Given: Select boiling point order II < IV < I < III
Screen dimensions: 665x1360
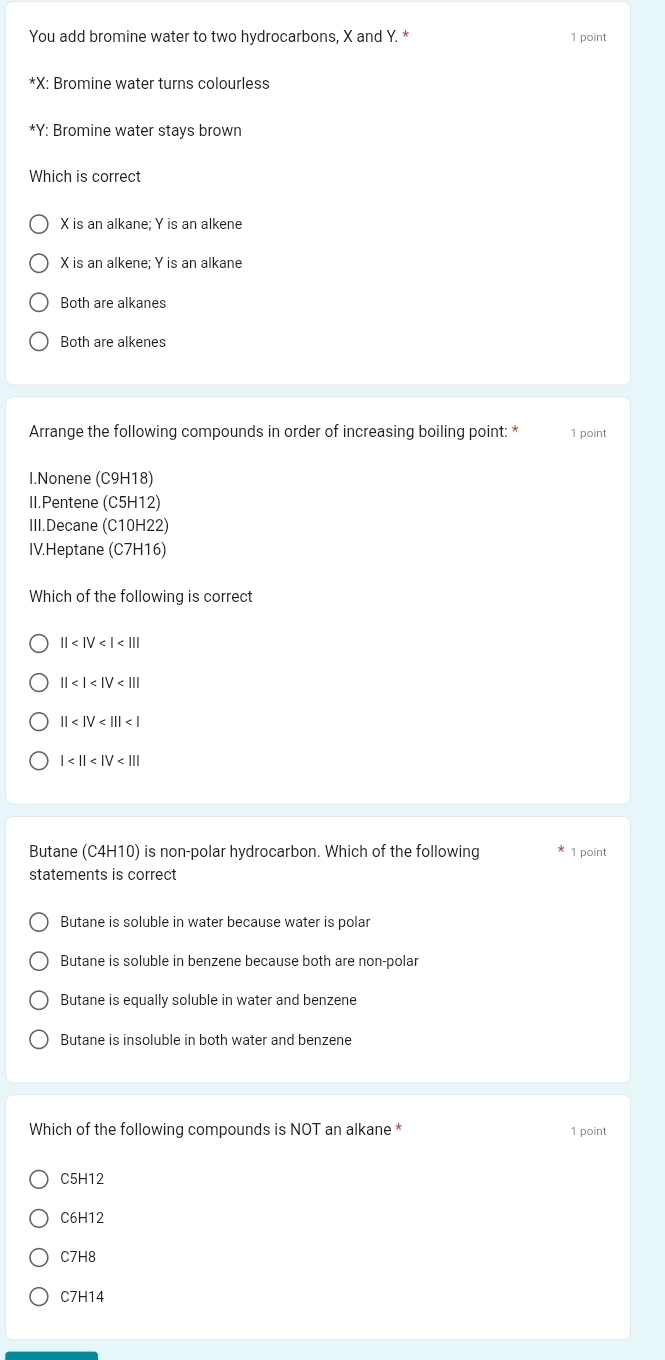Looking at the screenshot, I should coord(38,643).
